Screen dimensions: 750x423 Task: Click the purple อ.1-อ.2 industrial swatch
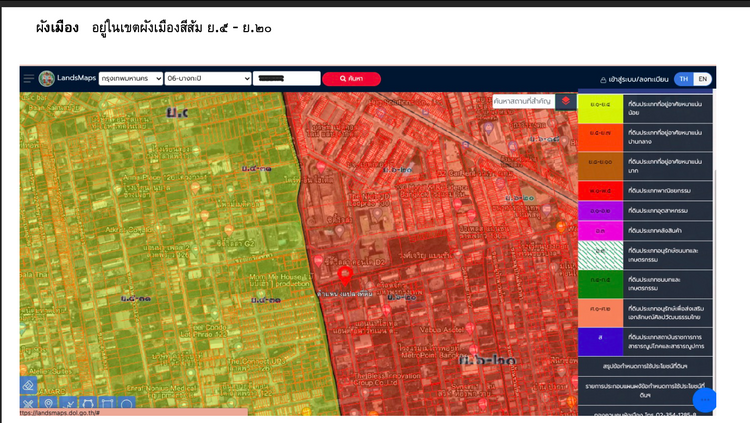pyautogui.click(x=600, y=211)
